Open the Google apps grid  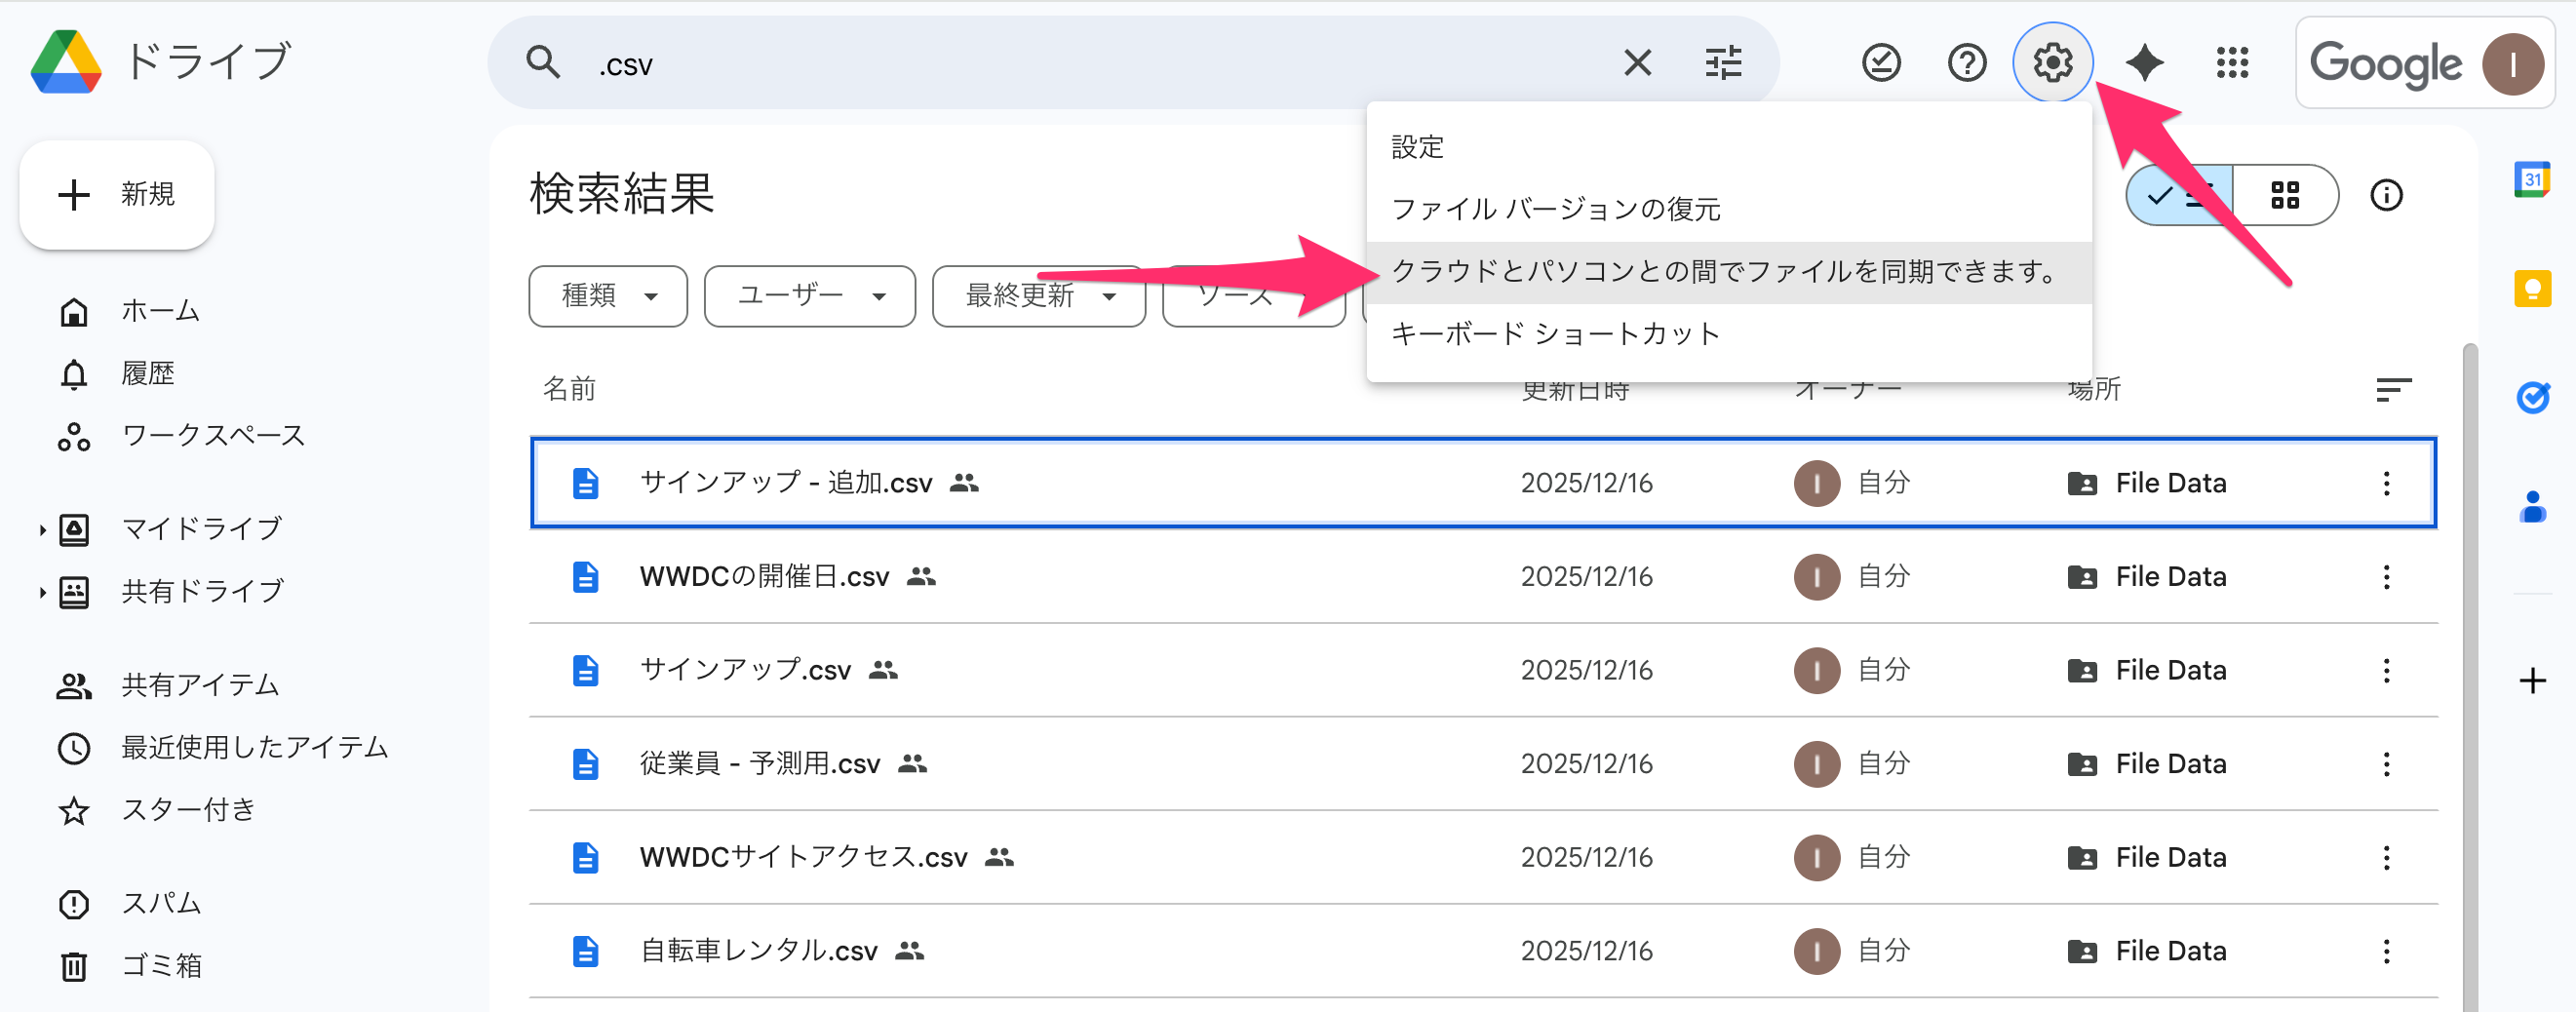(x=2231, y=63)
